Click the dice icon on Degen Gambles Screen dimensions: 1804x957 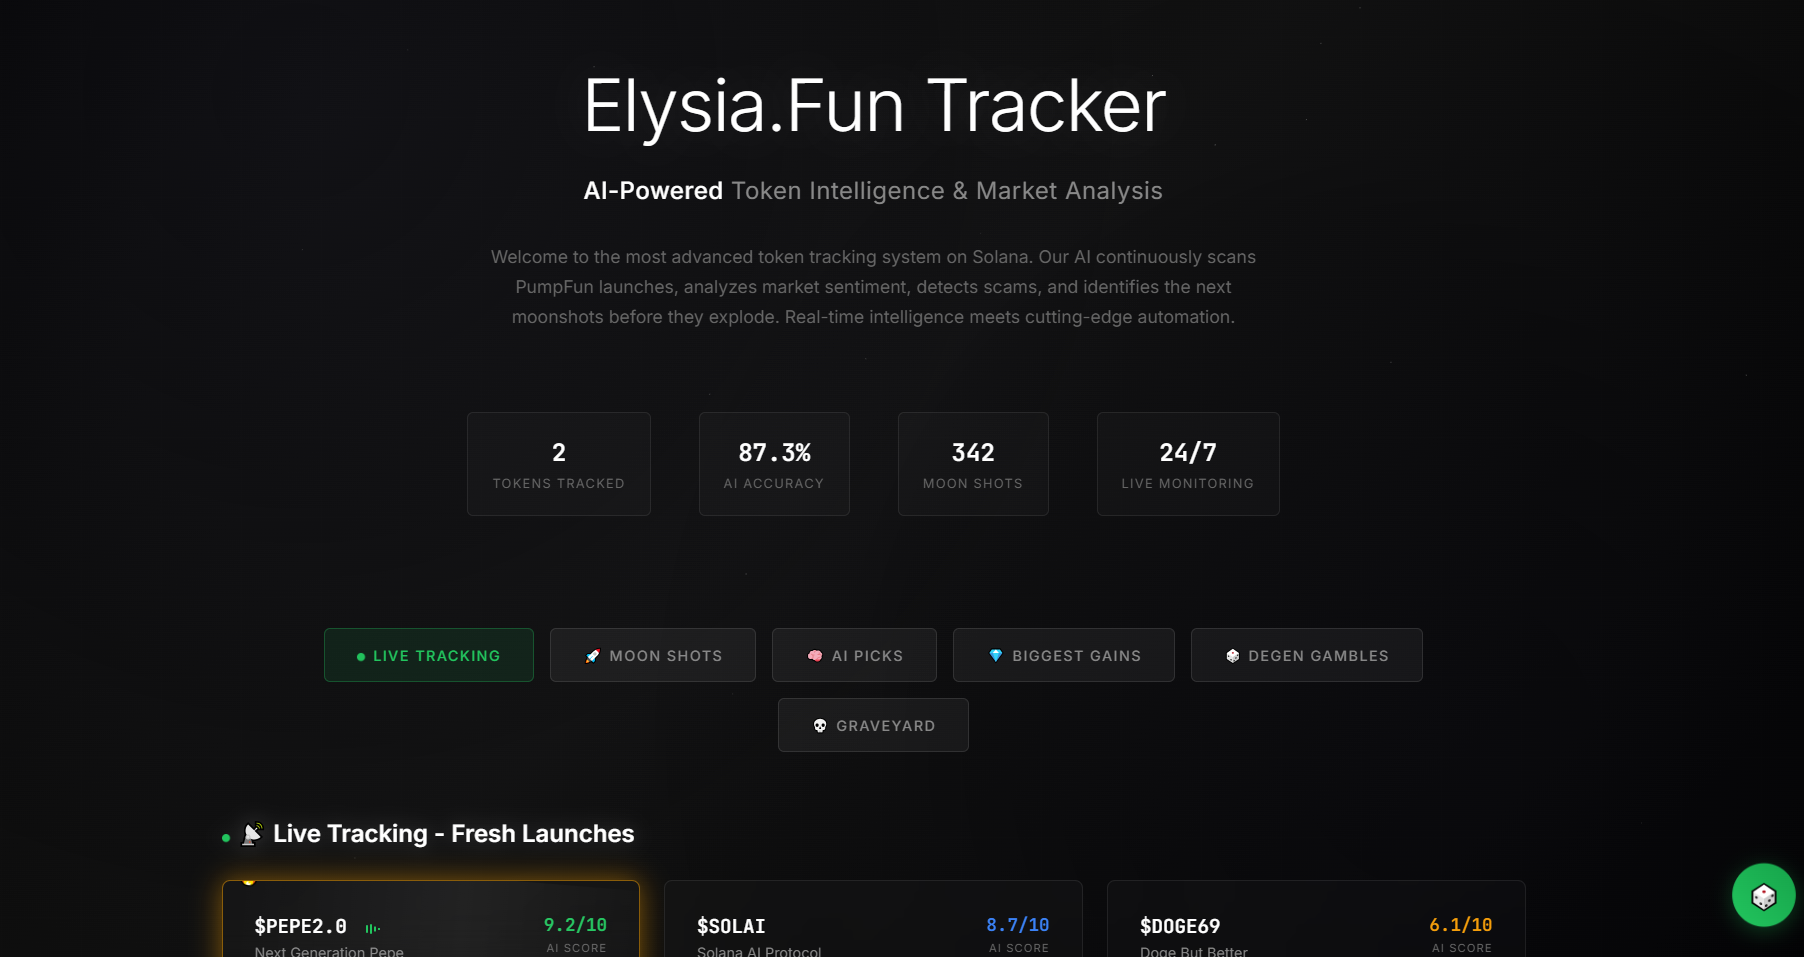point(1232,655)
